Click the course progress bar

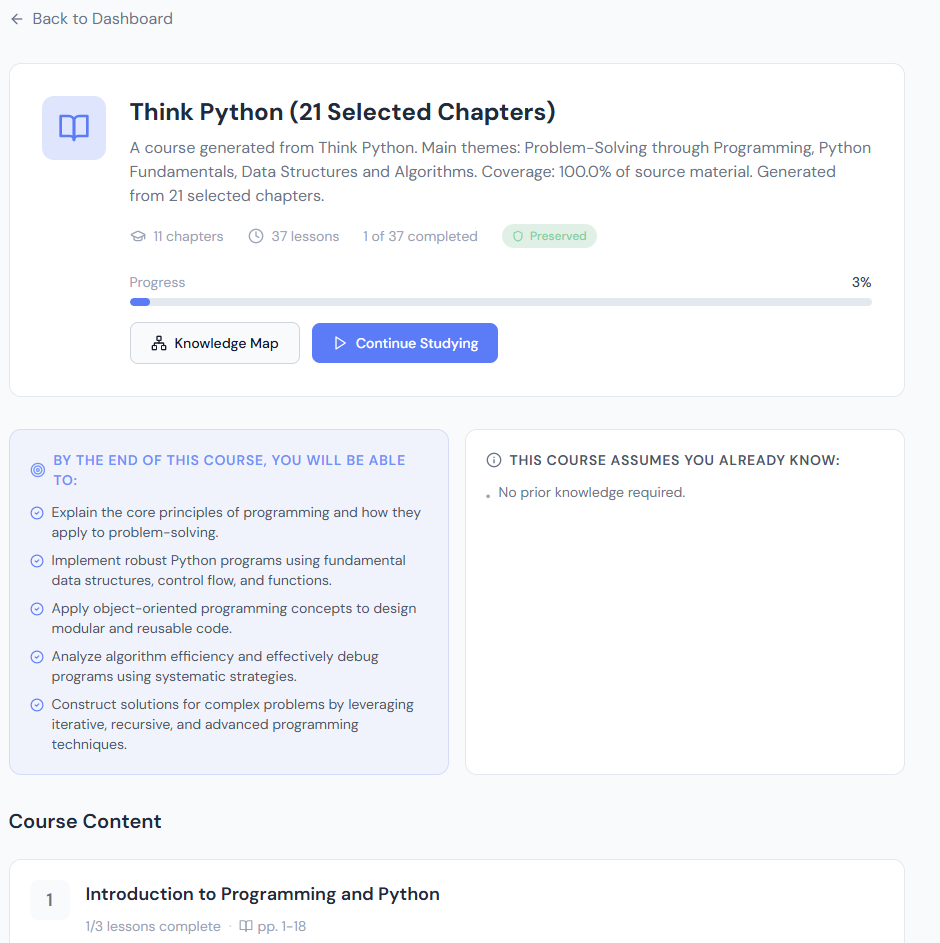click(500, 302)
